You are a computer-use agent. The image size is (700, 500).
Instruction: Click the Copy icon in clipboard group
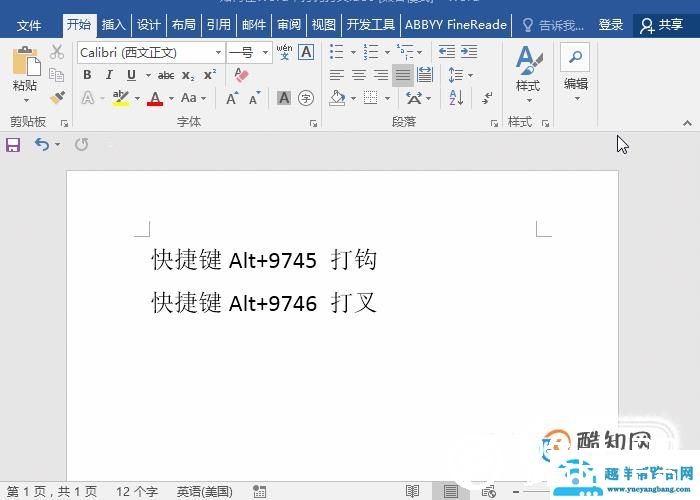tap(57, 75)
